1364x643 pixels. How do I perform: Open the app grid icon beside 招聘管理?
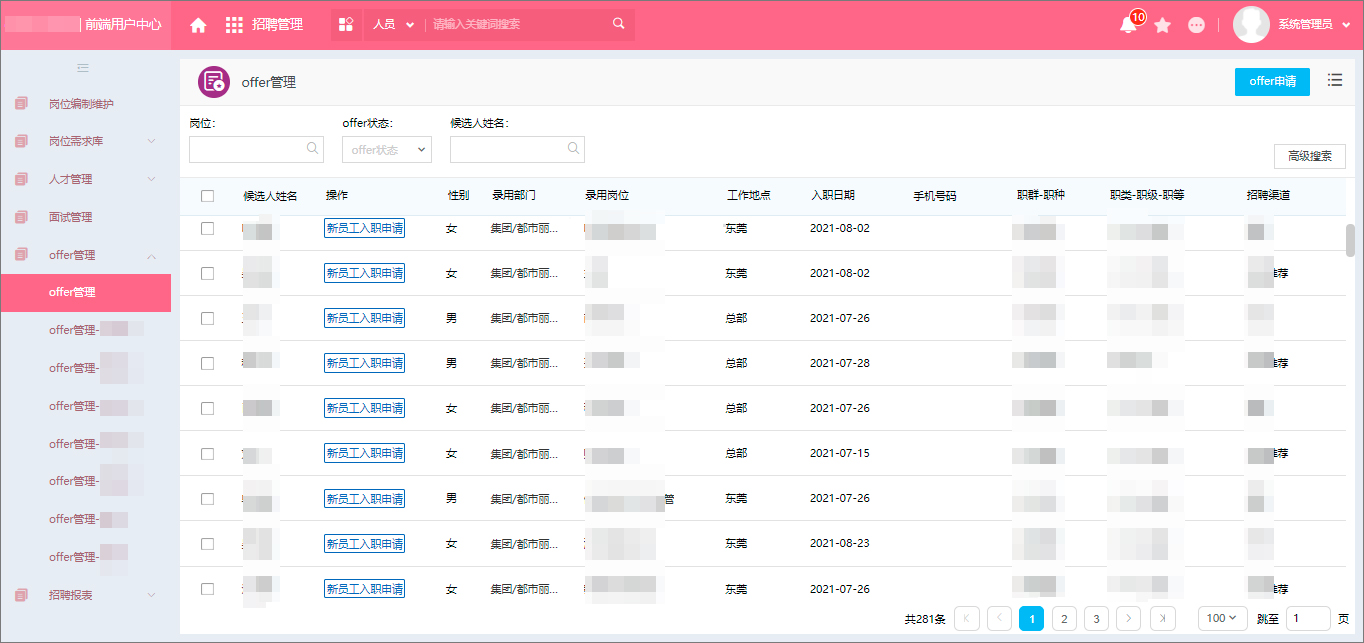click(234, 25)
